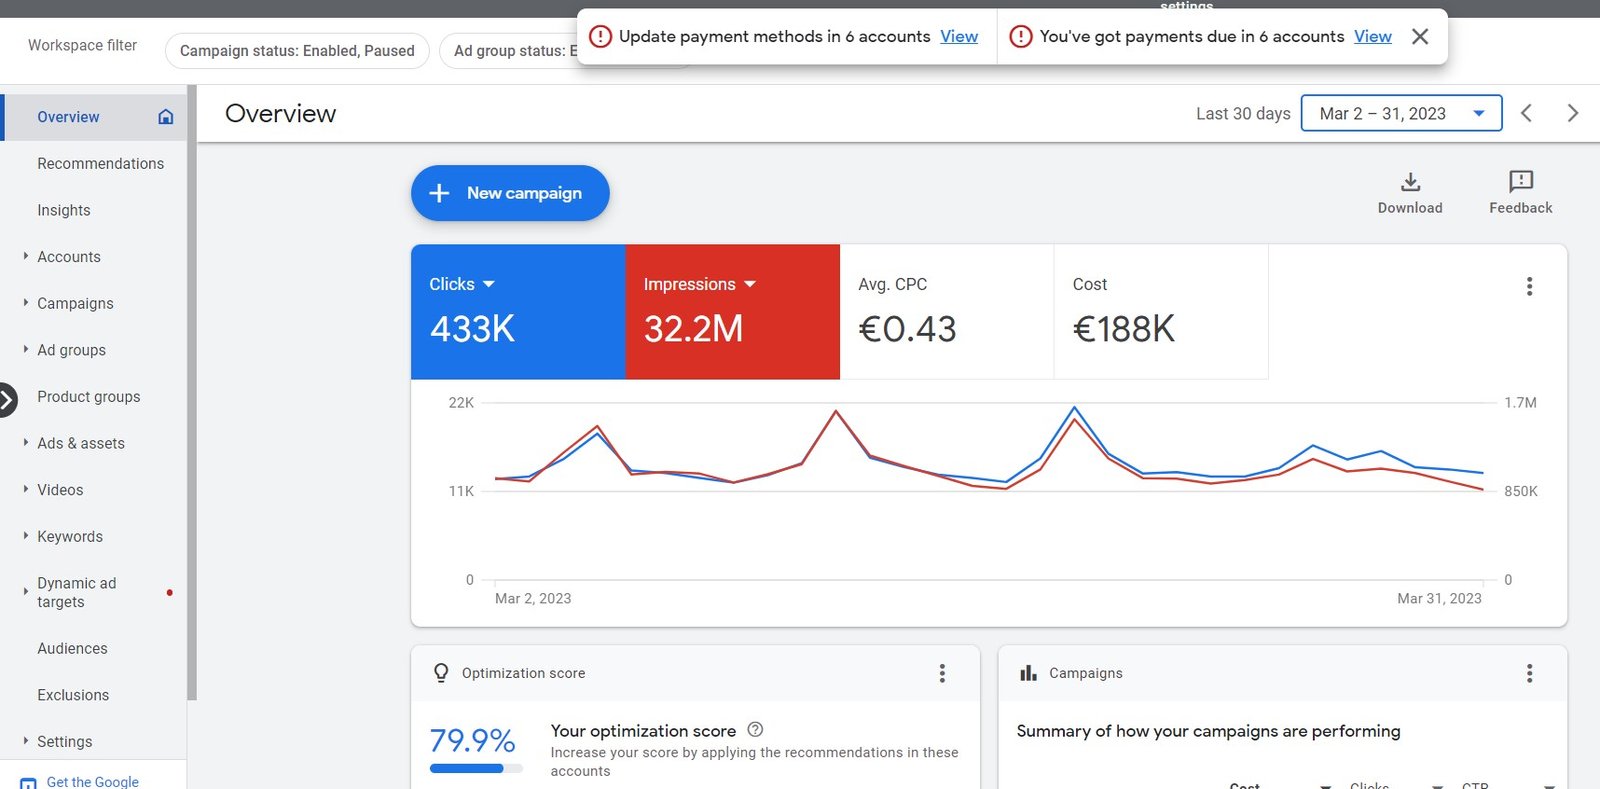Screen dimensions: 1600x789
Task: Click the Get the Google link
Action: tap(93, 782)
